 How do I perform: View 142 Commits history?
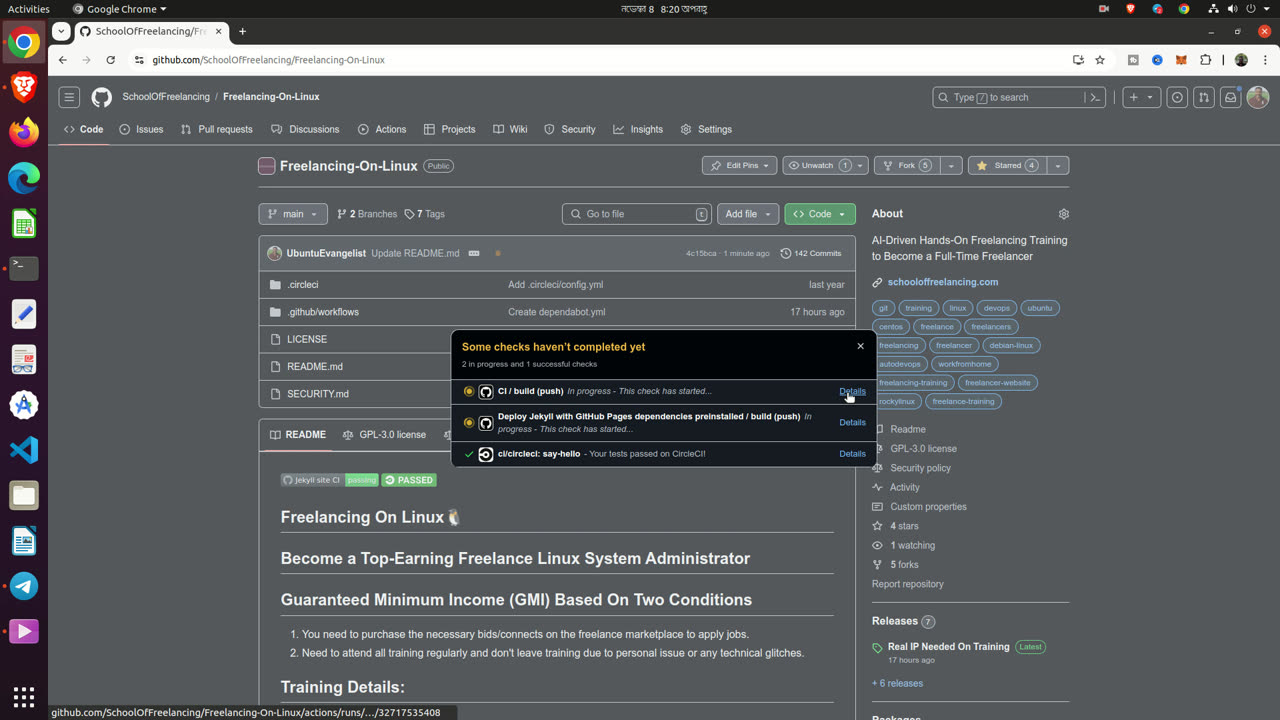point(811,253)
